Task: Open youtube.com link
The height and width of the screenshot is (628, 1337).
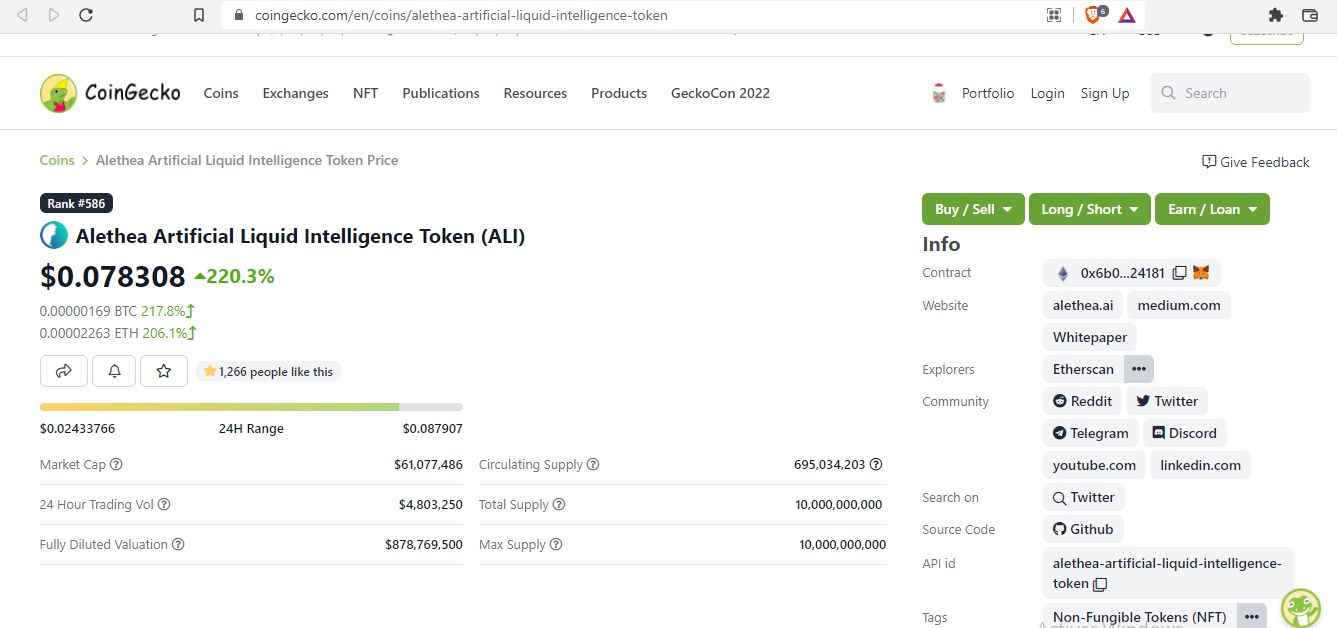Action: [x=1094, y=465]
